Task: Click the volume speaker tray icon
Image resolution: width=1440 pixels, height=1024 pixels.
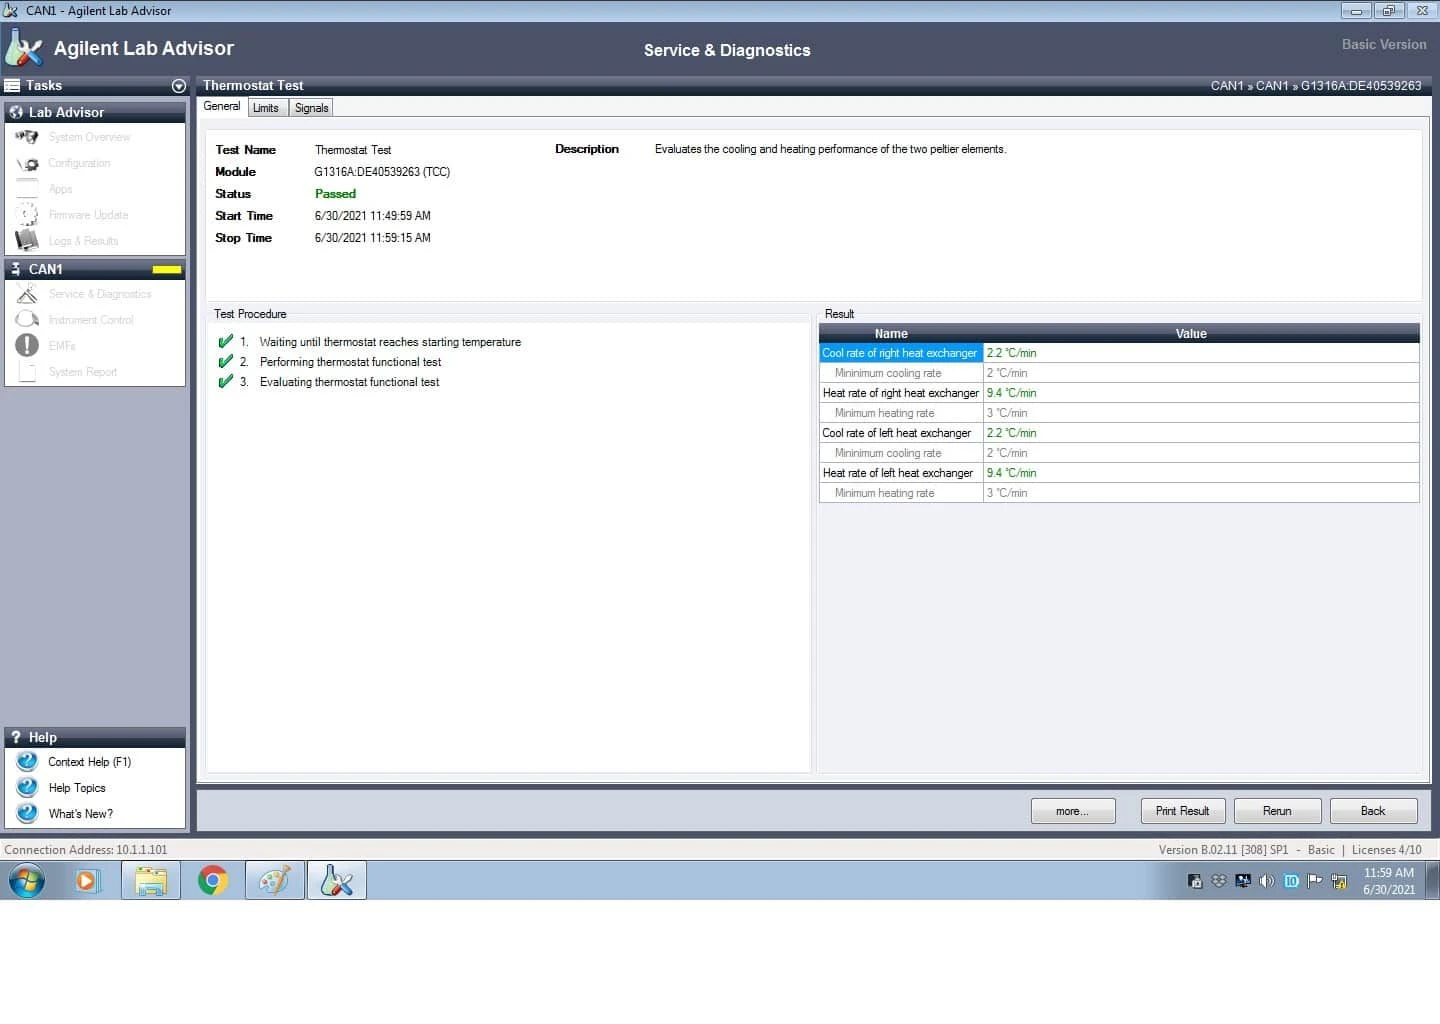Action: coord(1266,881)
